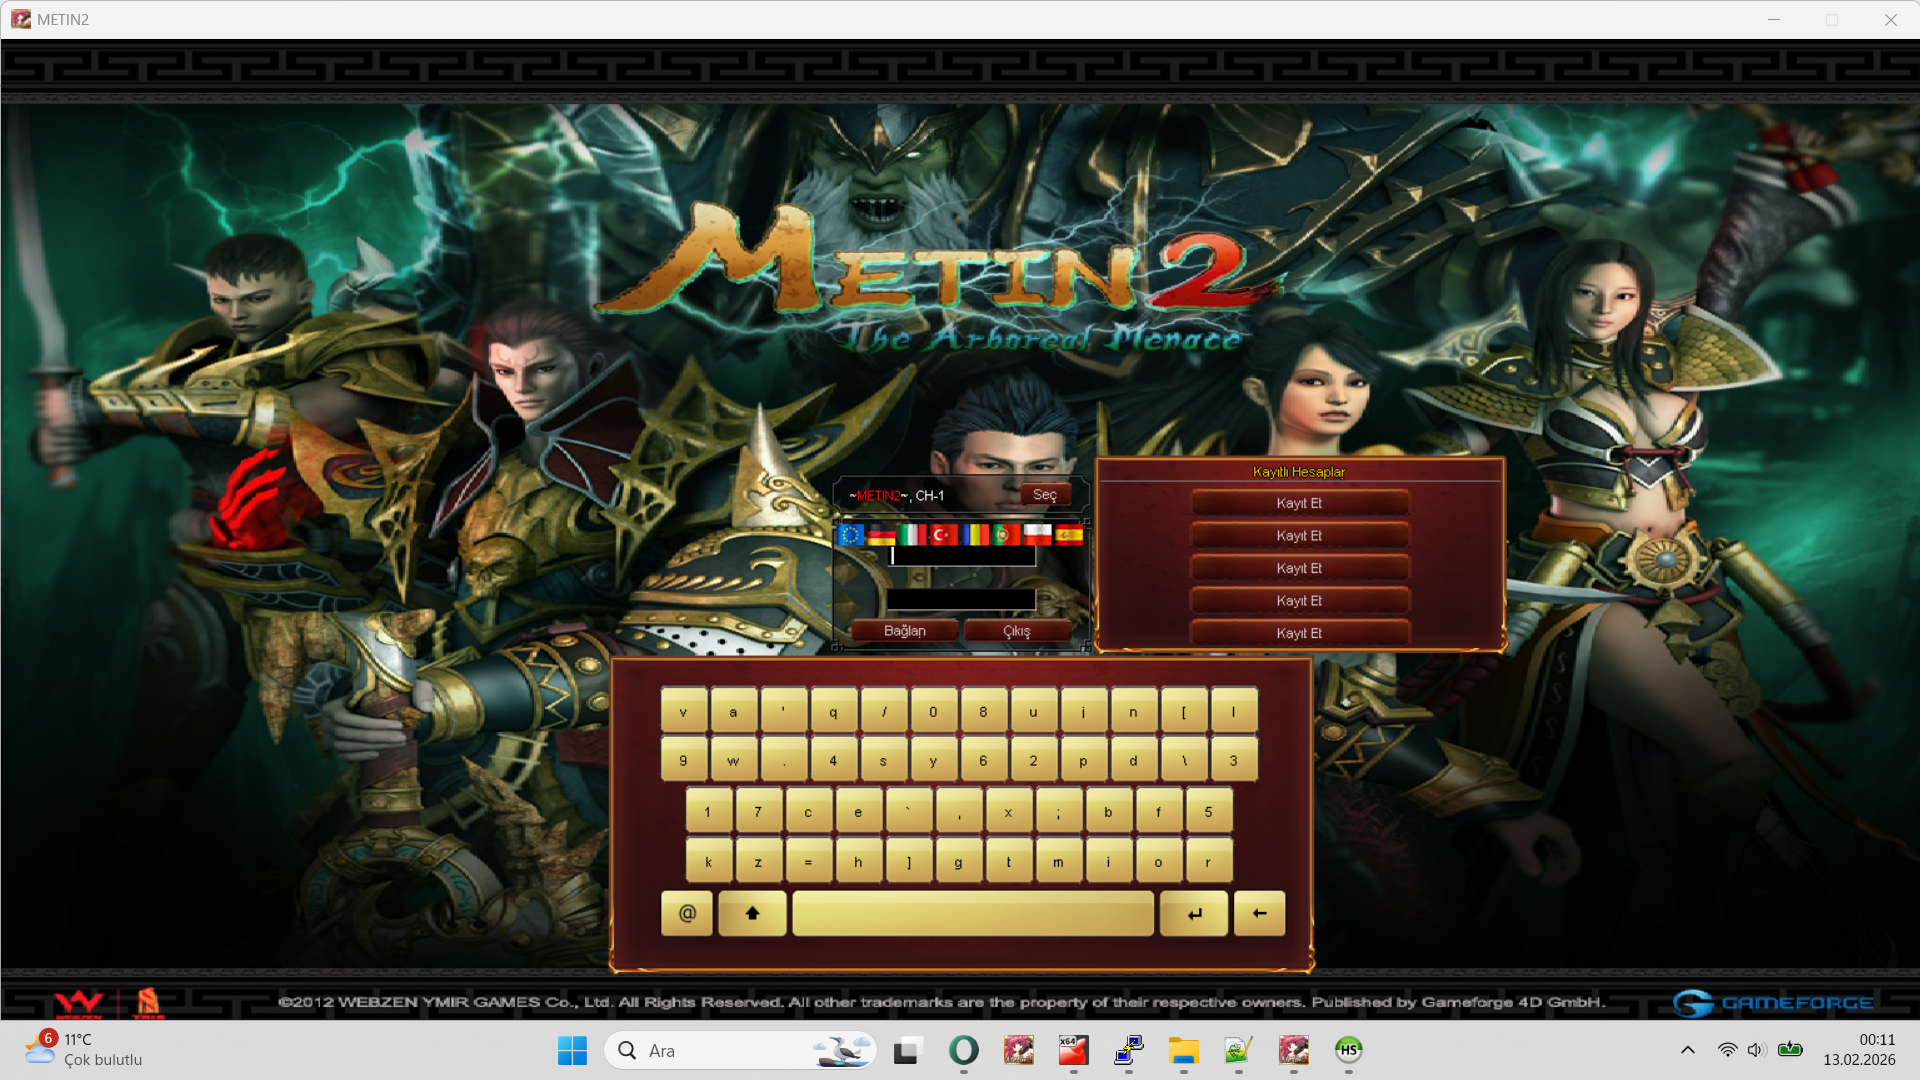Click Seç to choose server channel
The width and height of the screenshot is (1920, 1080).
1045,495
